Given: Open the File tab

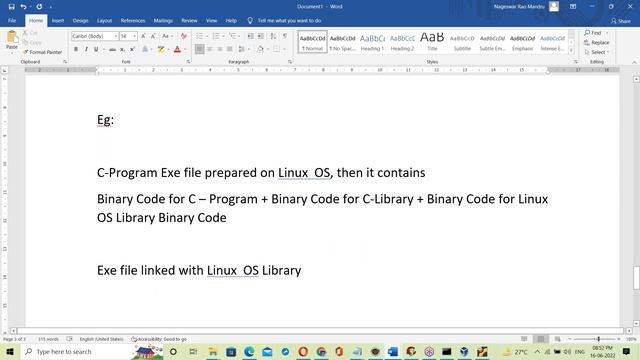Looking at the screenshot, I should [x=12, y=20].
